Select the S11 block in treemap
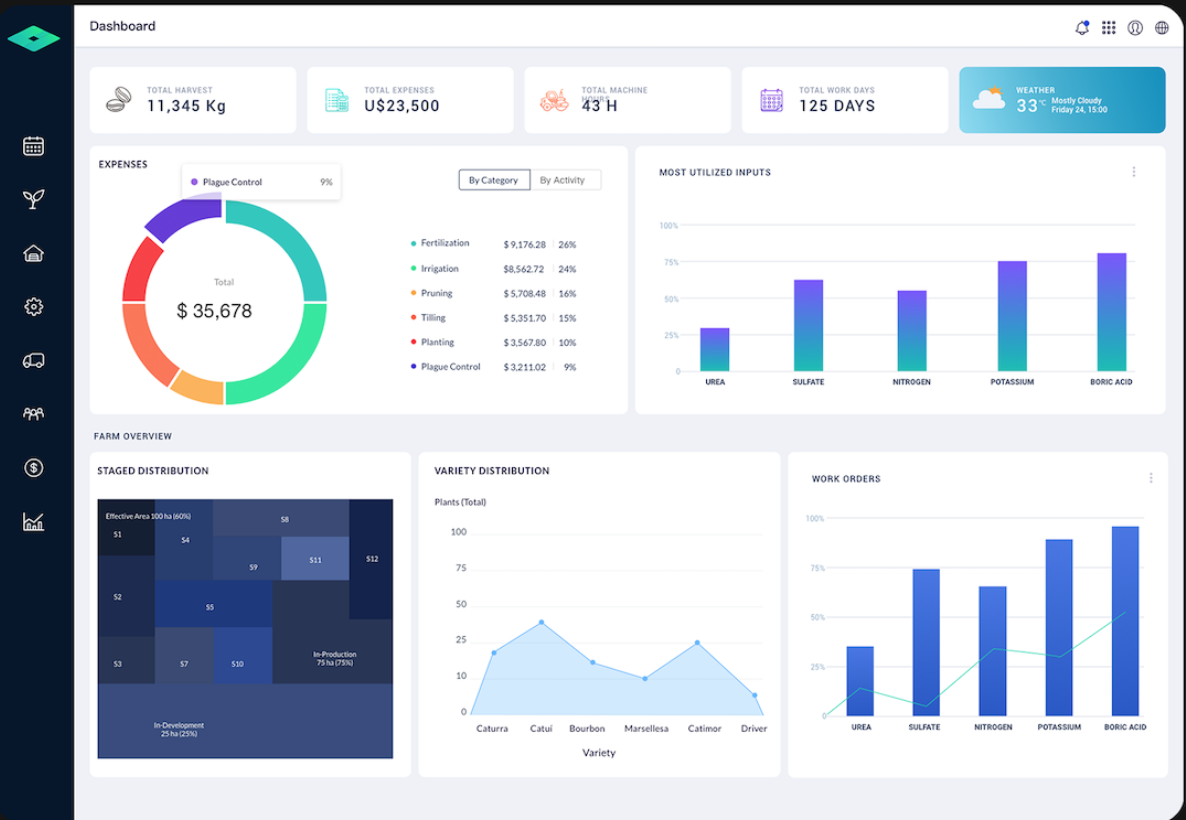 [315, 559]
